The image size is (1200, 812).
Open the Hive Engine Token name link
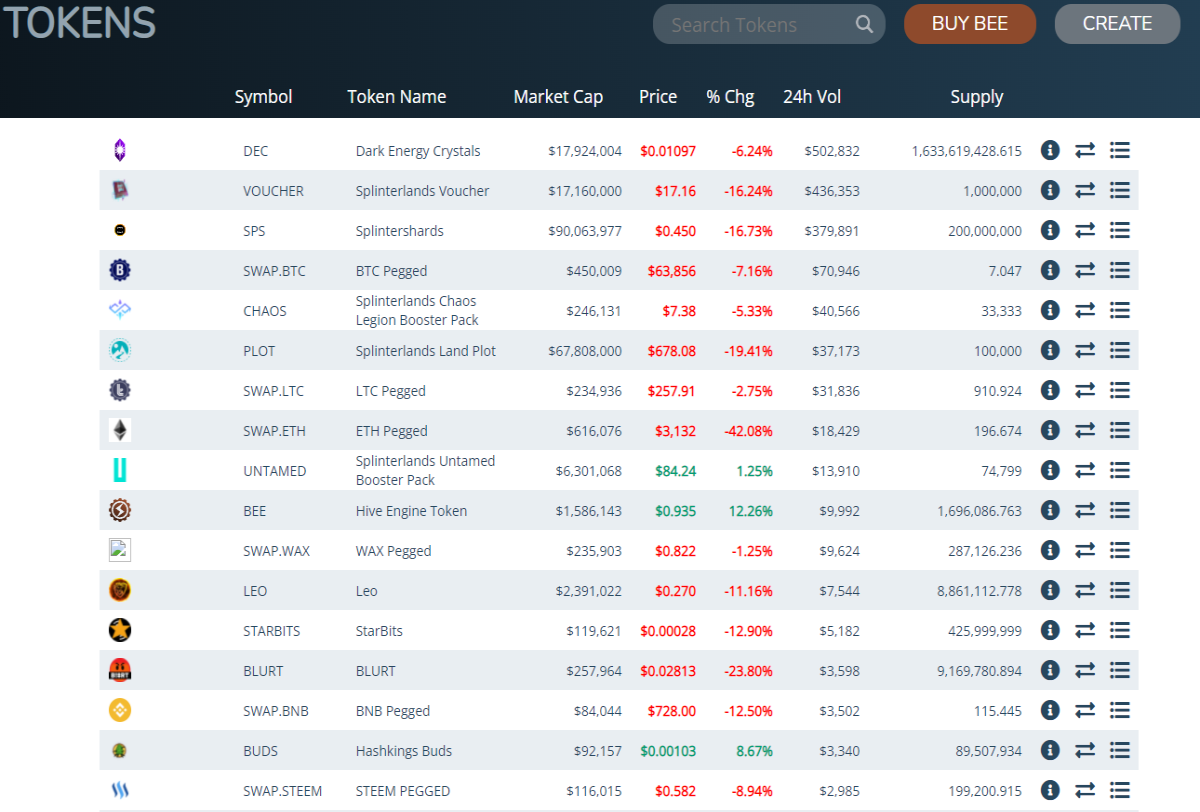click(x=412, y=511)
